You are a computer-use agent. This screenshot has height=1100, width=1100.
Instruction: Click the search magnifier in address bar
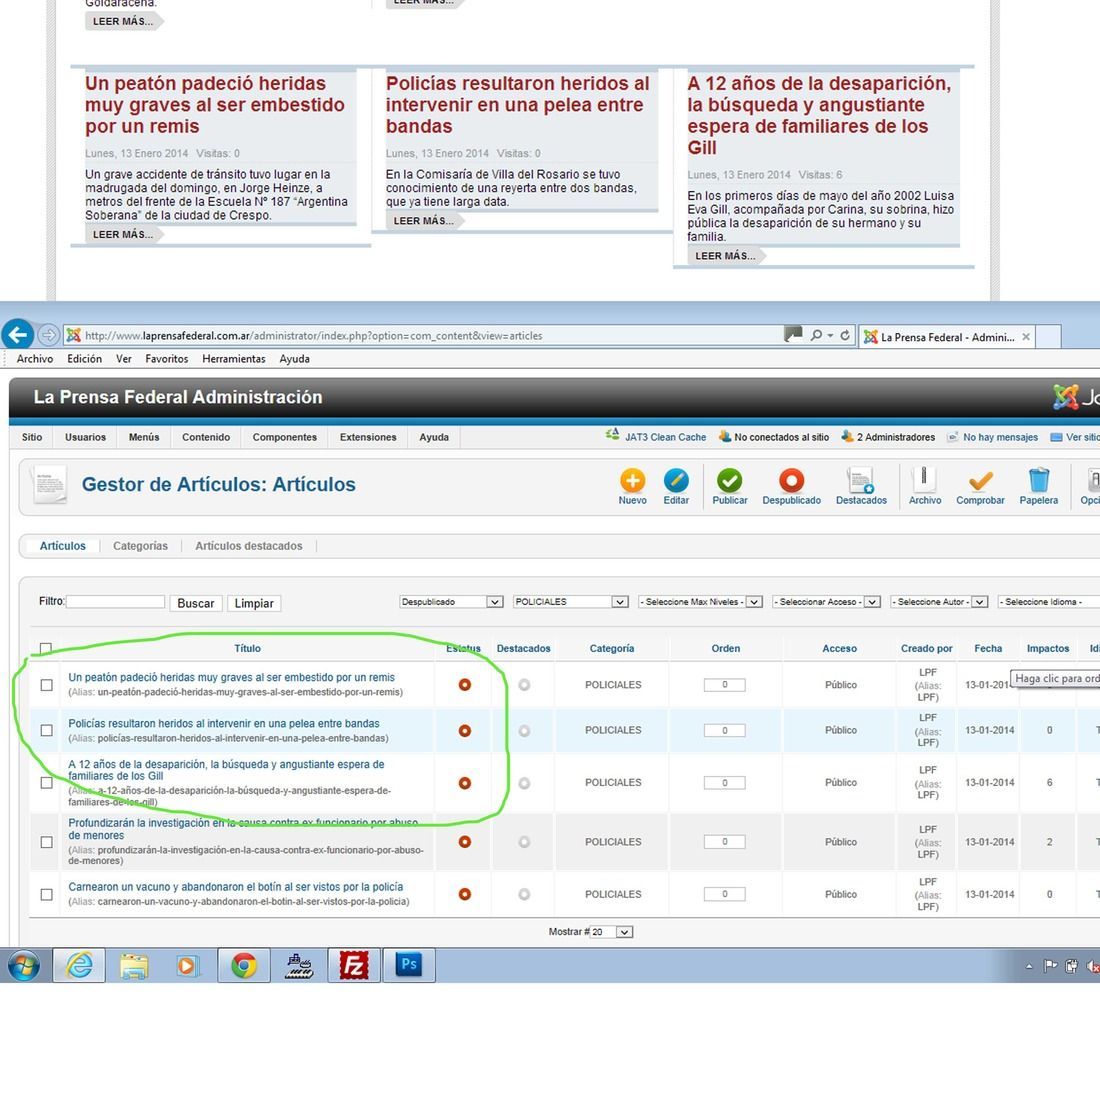817,335
